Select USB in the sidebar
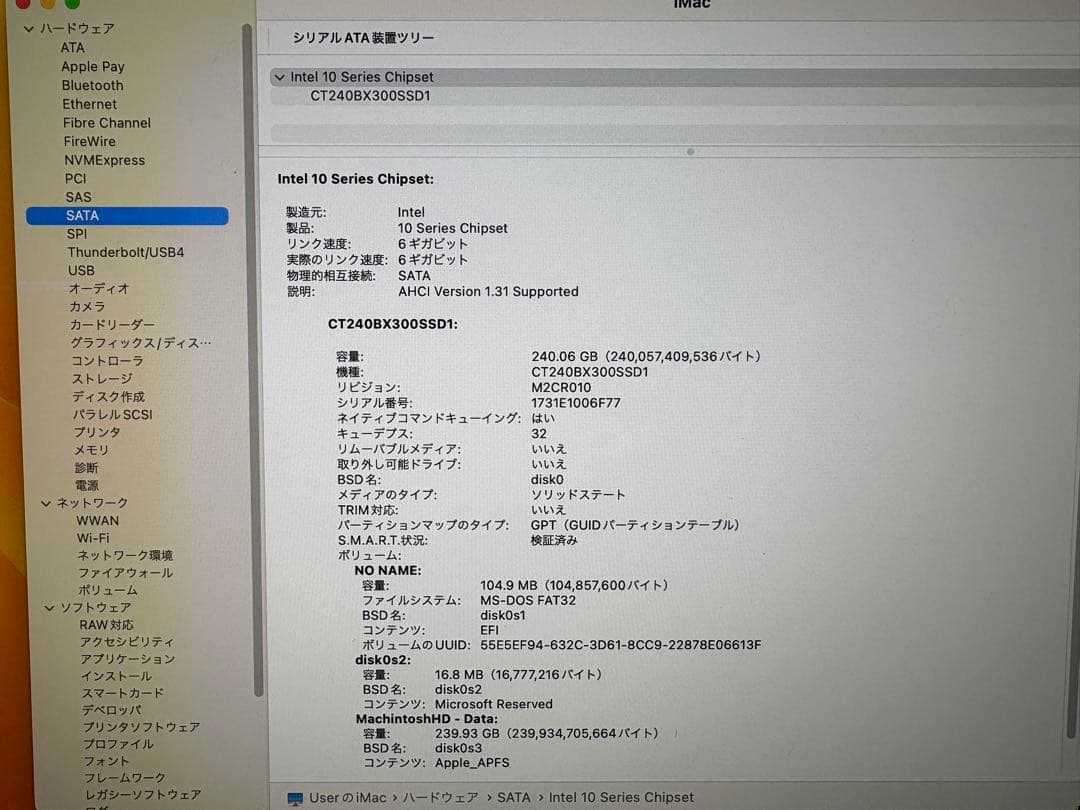The height and width of the screenshot is (810, 1080). tap(79, 270)
